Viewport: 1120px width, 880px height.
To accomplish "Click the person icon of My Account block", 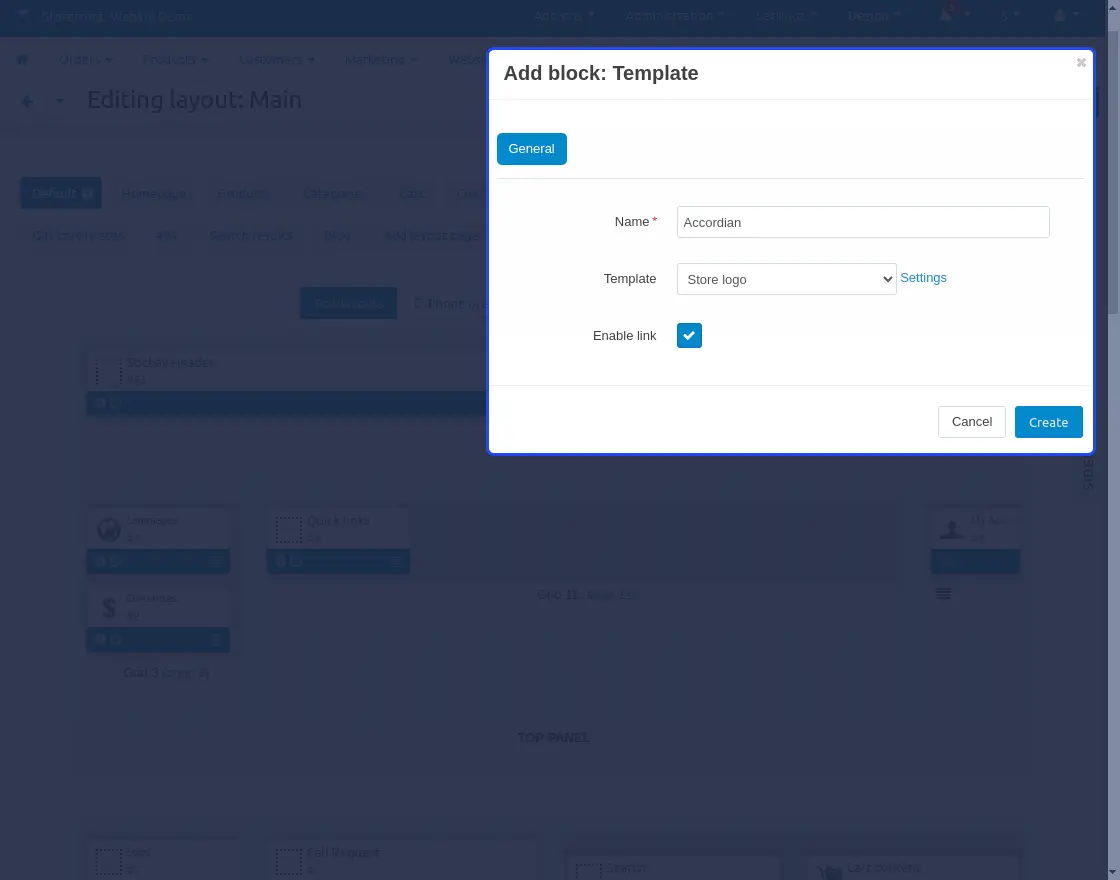I will coord(951,529).
